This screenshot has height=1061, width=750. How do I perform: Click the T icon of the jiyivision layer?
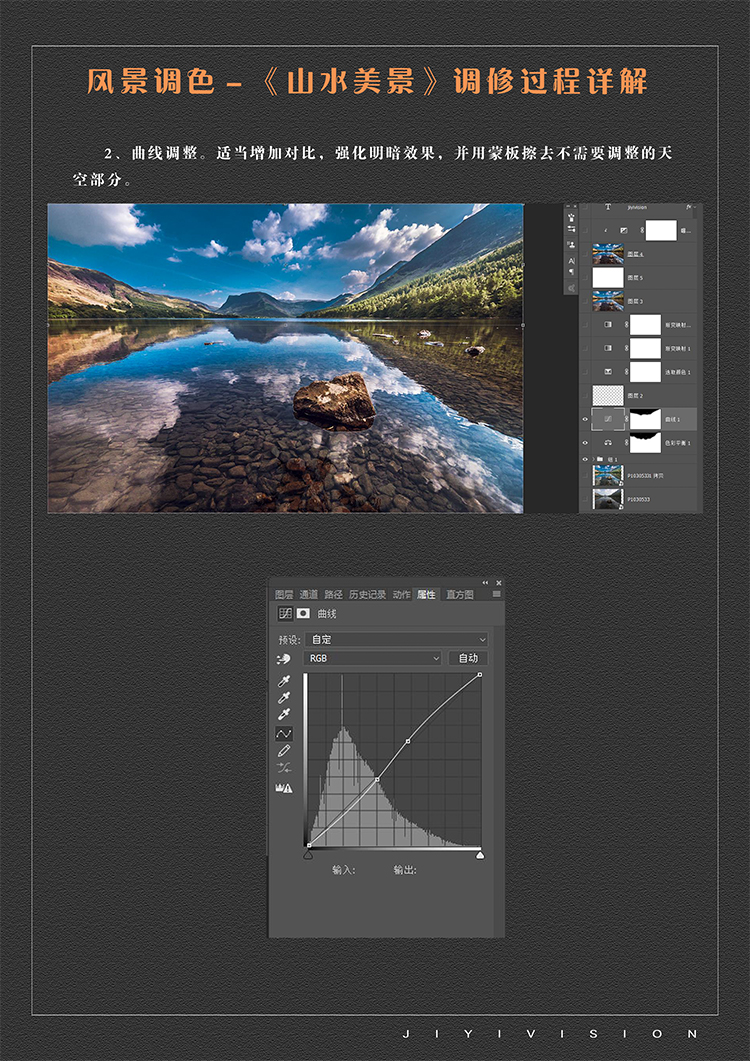pyautogui.click(x=607, y=208)
